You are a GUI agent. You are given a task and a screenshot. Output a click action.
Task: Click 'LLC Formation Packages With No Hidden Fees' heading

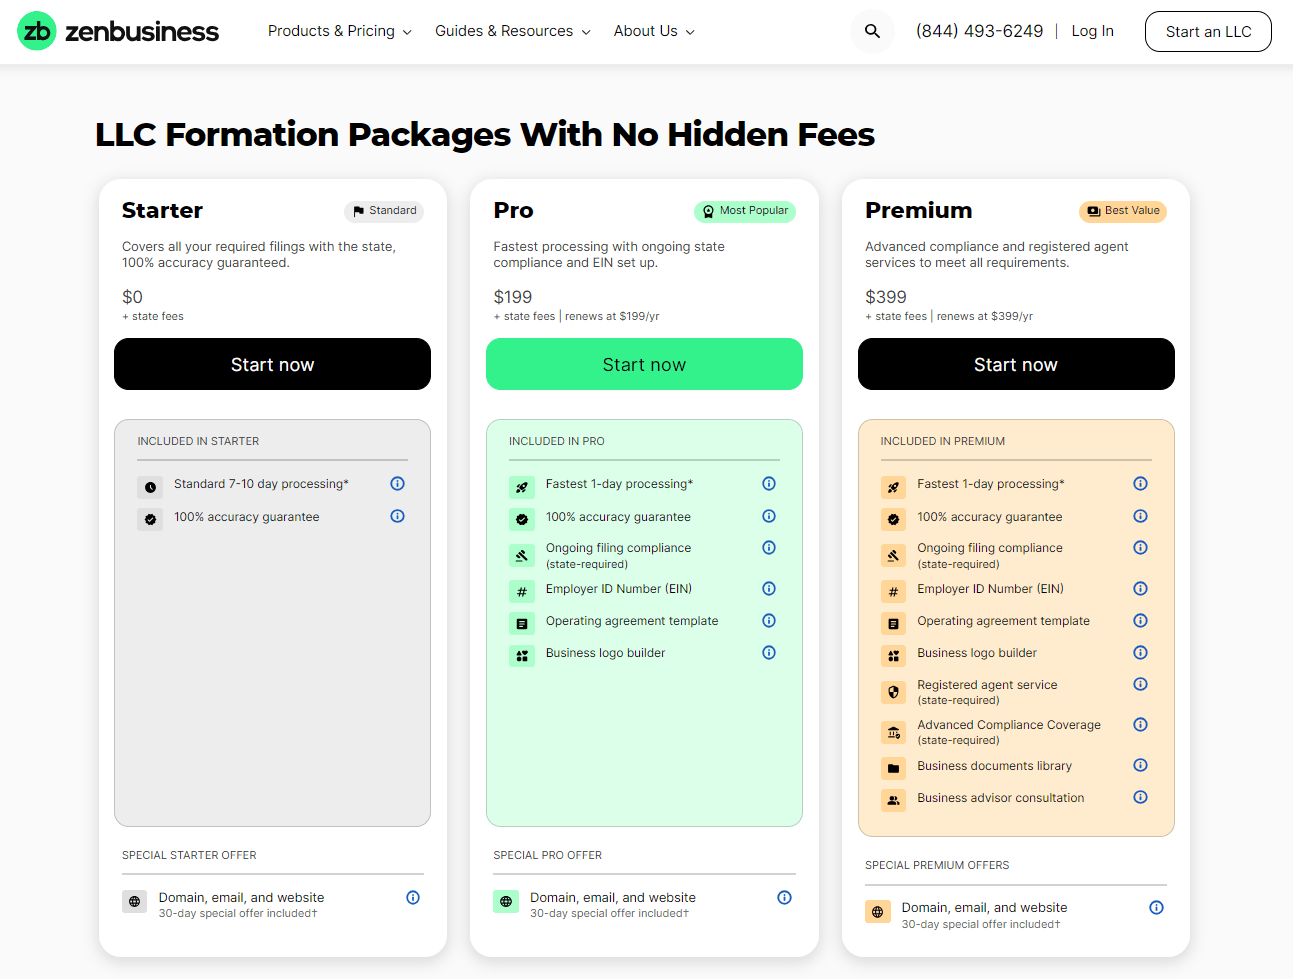coord(485,134)
